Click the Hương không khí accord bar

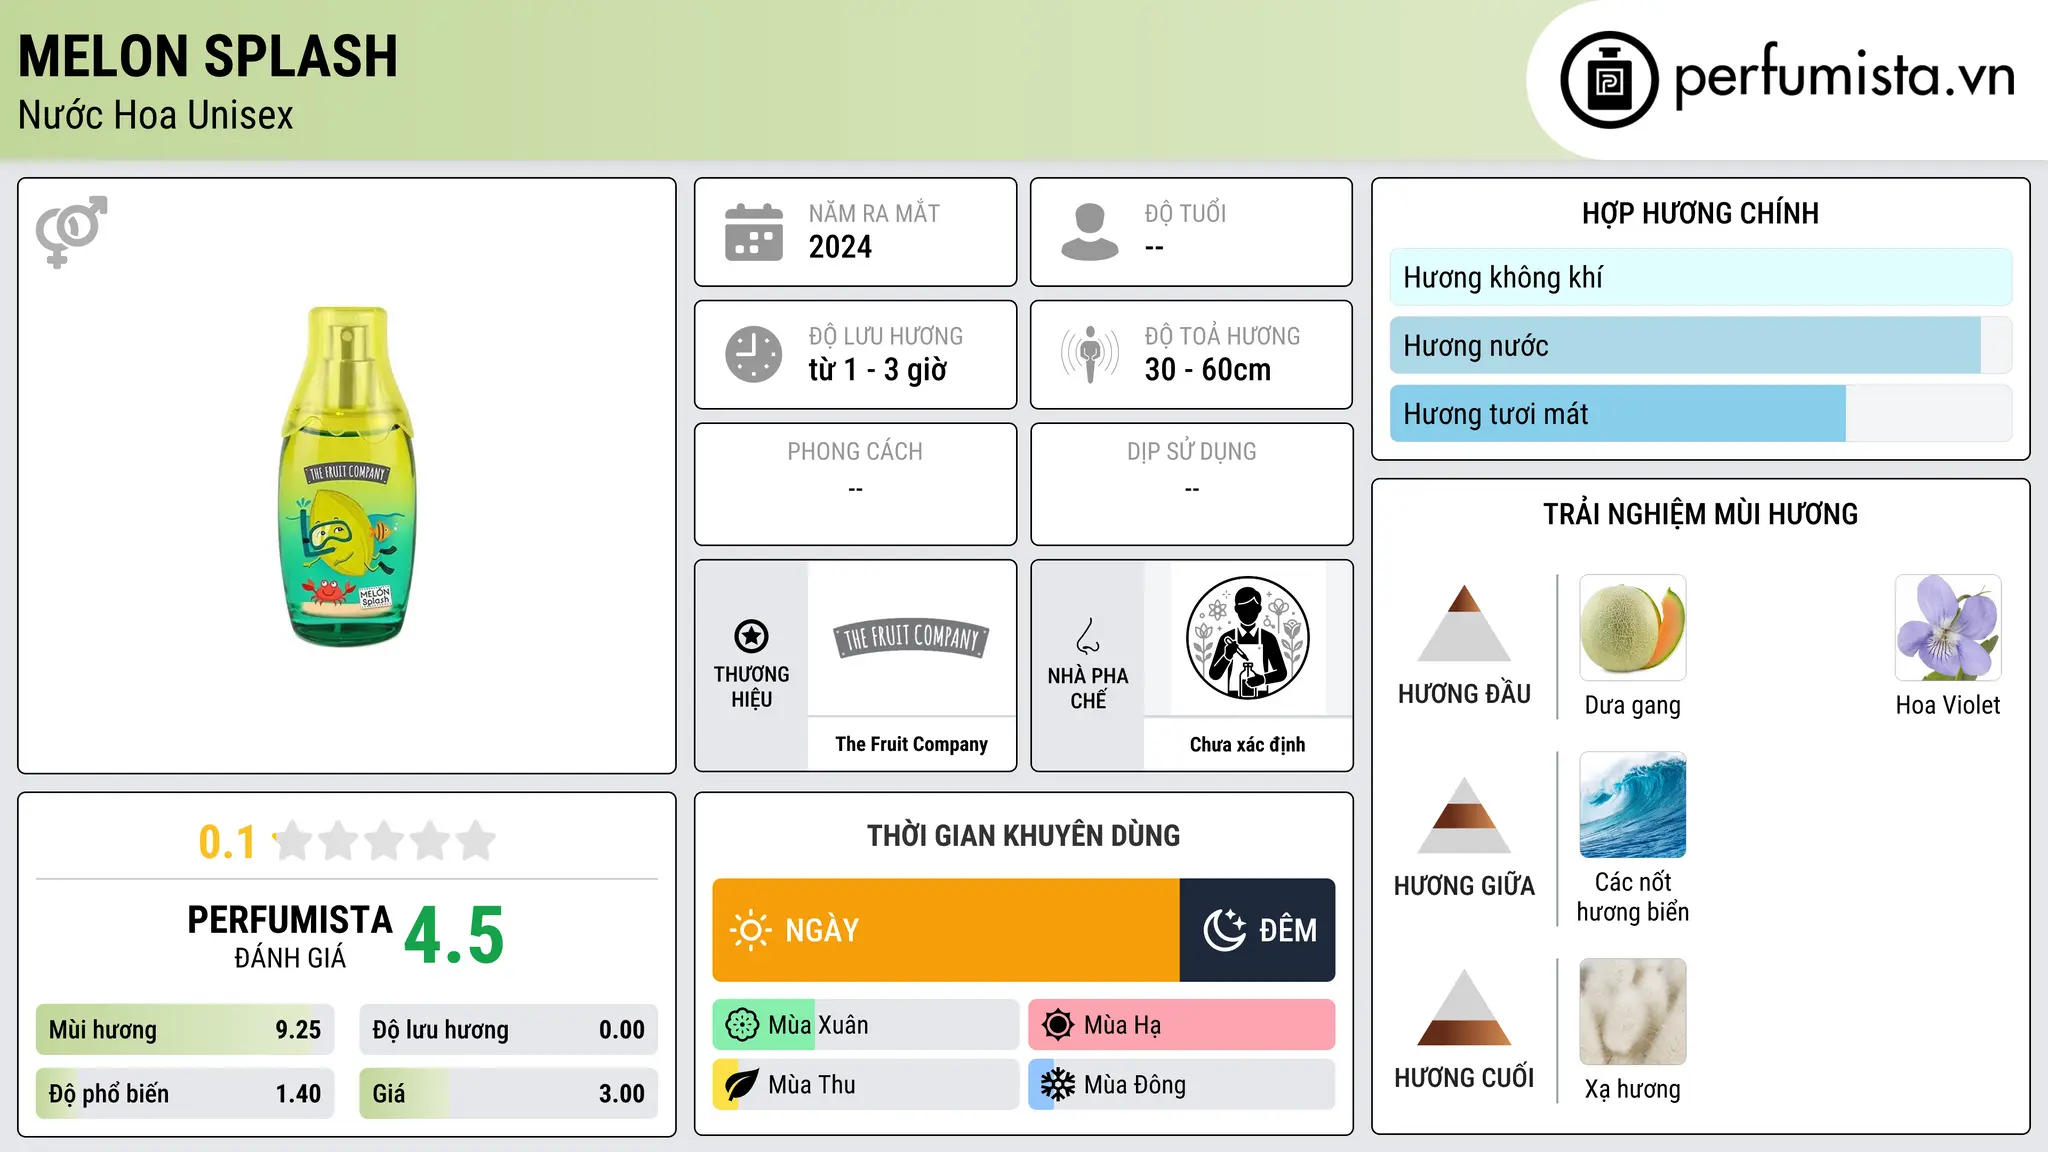pyautogui.click(x=1700, y=278)
